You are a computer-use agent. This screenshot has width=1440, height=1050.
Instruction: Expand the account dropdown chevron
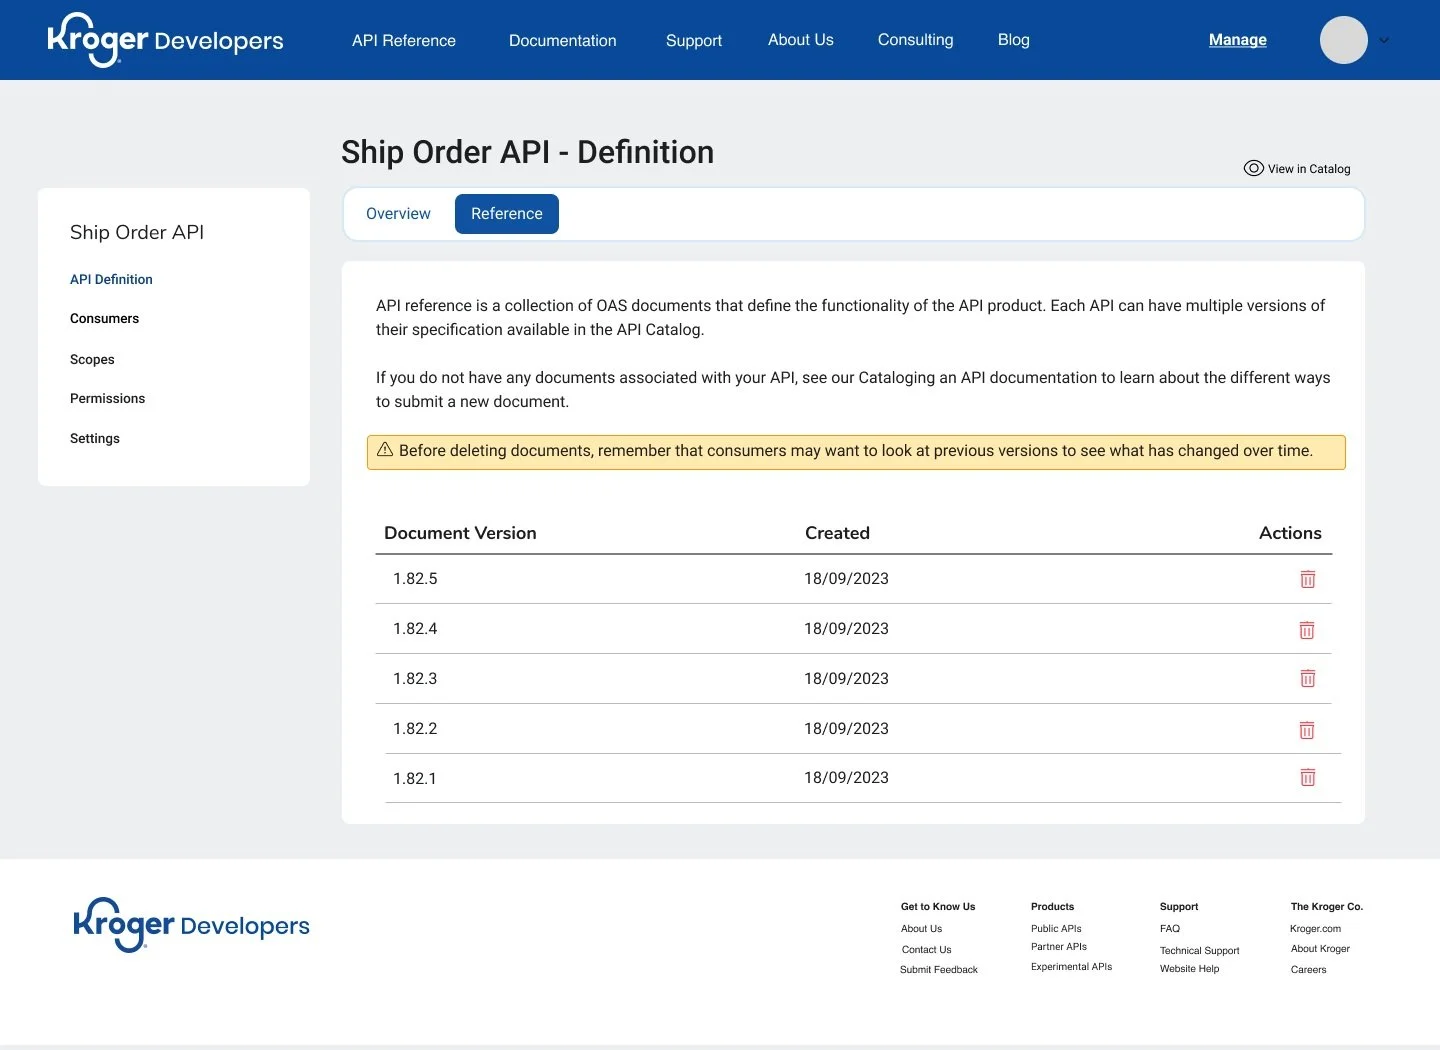(1384, 41)
